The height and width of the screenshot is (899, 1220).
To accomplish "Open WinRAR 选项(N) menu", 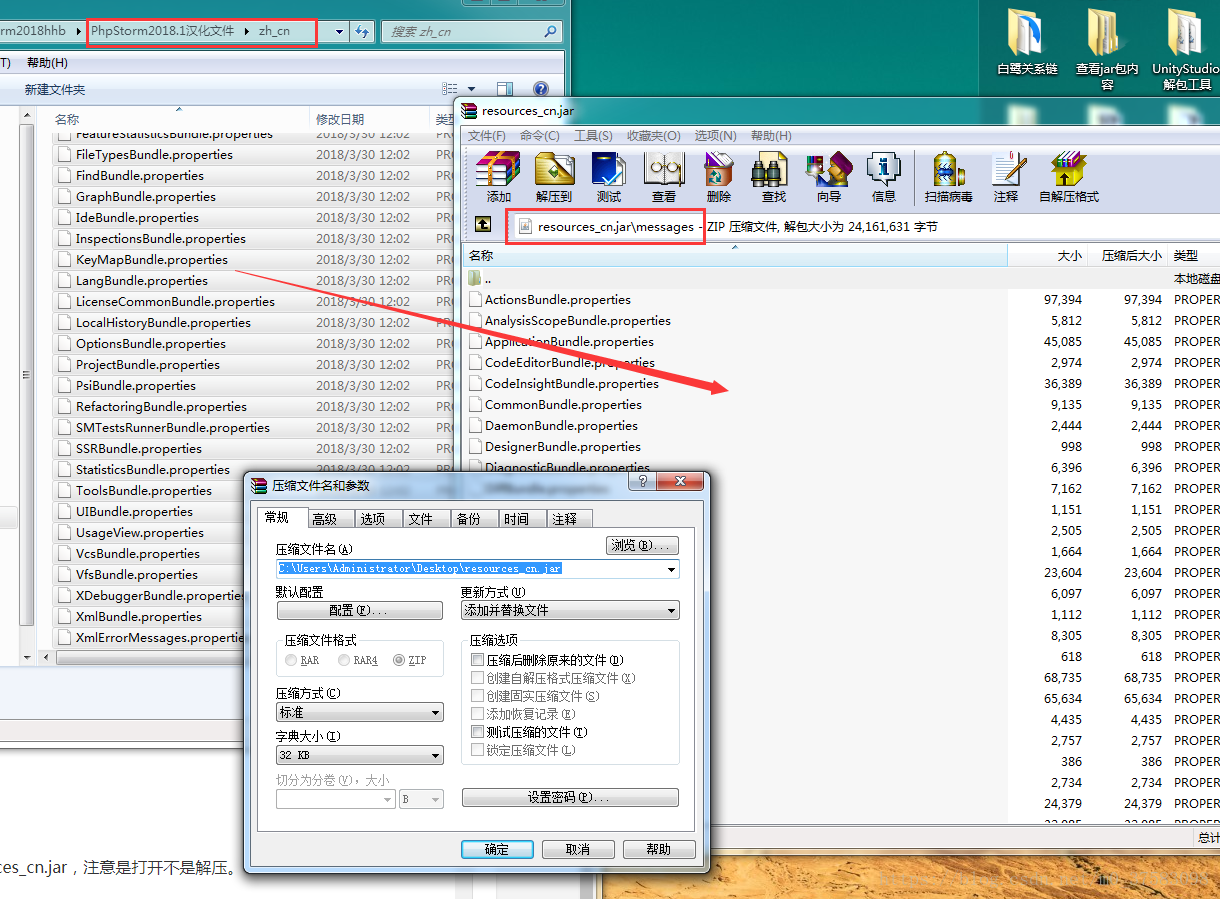I will [x=715, y=135].
